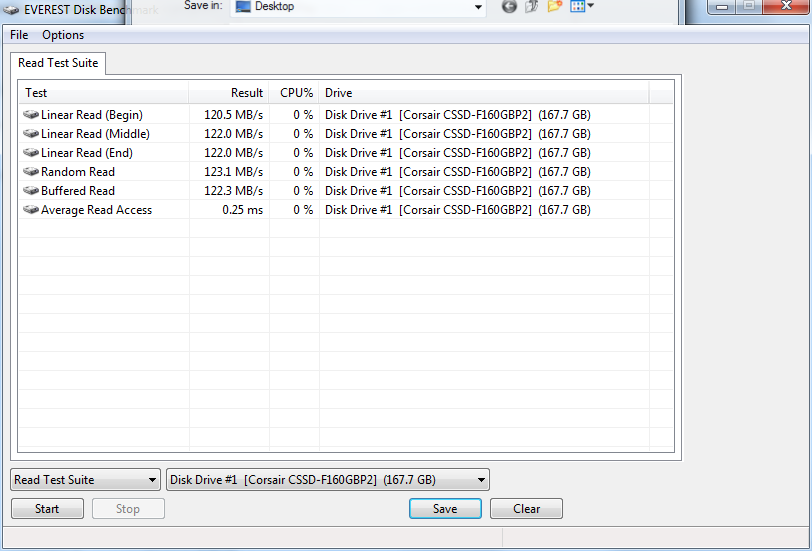The image size is (812, 551).
Task: Save the benchmark results
Action: pos(445,509)
